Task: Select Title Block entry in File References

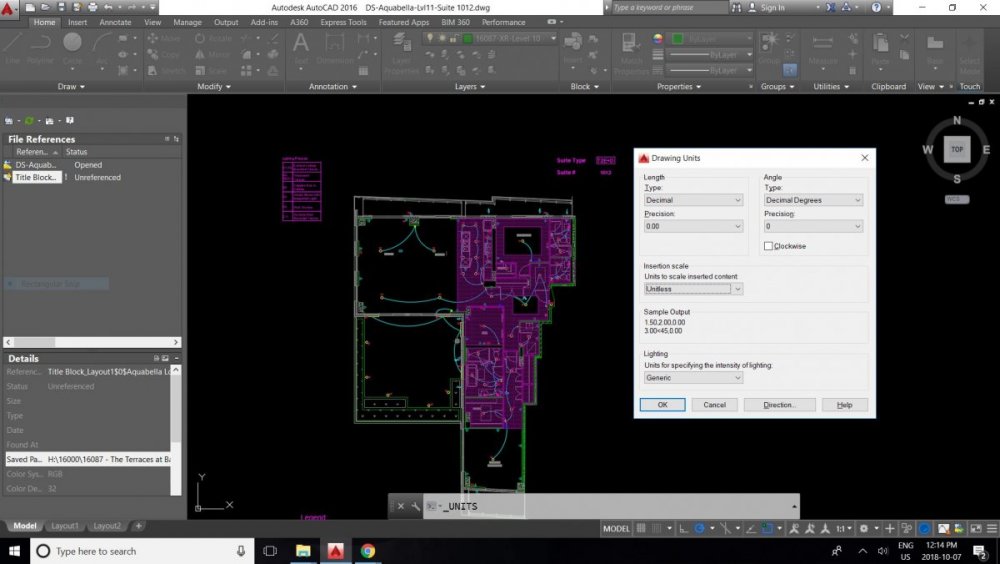Action: pyautogui.click(x=37, y=177)
